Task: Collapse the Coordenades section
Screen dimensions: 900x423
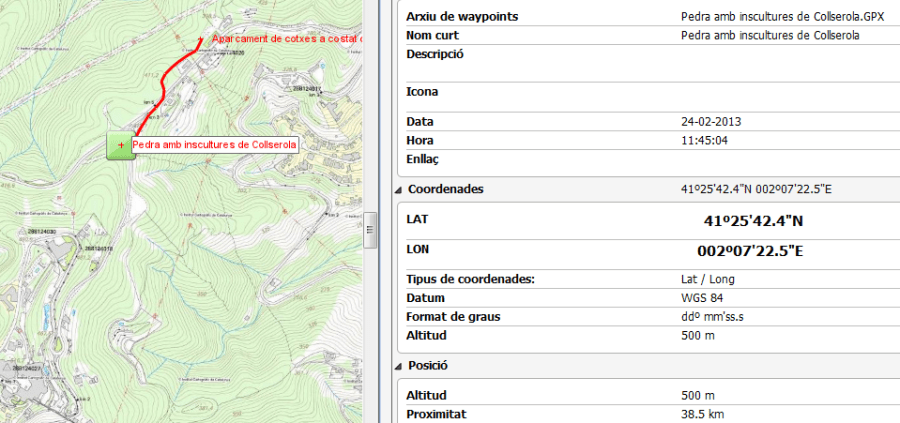Action: pos(399,189)
